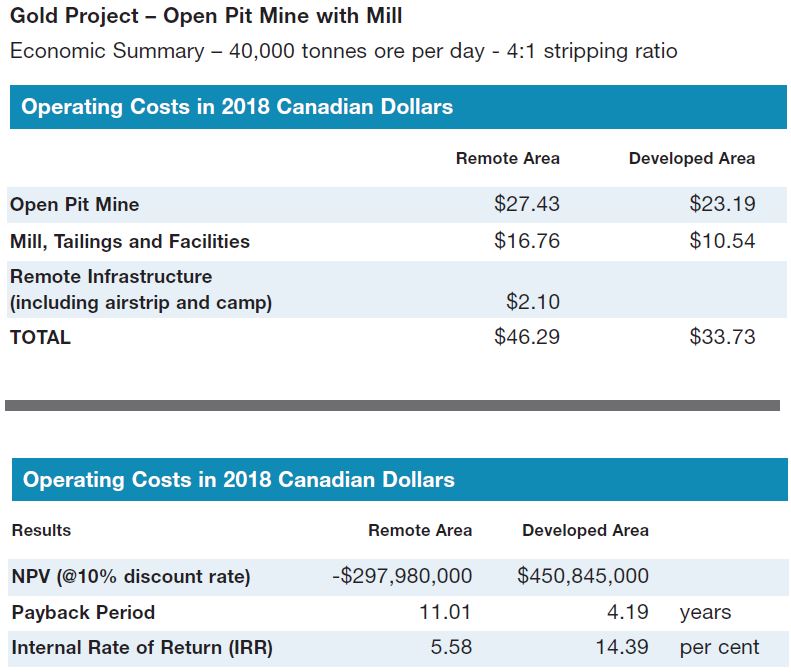Select the Internal Rate of Return (IRR) label
791x672 pixels.
click(x=141, y=648)
